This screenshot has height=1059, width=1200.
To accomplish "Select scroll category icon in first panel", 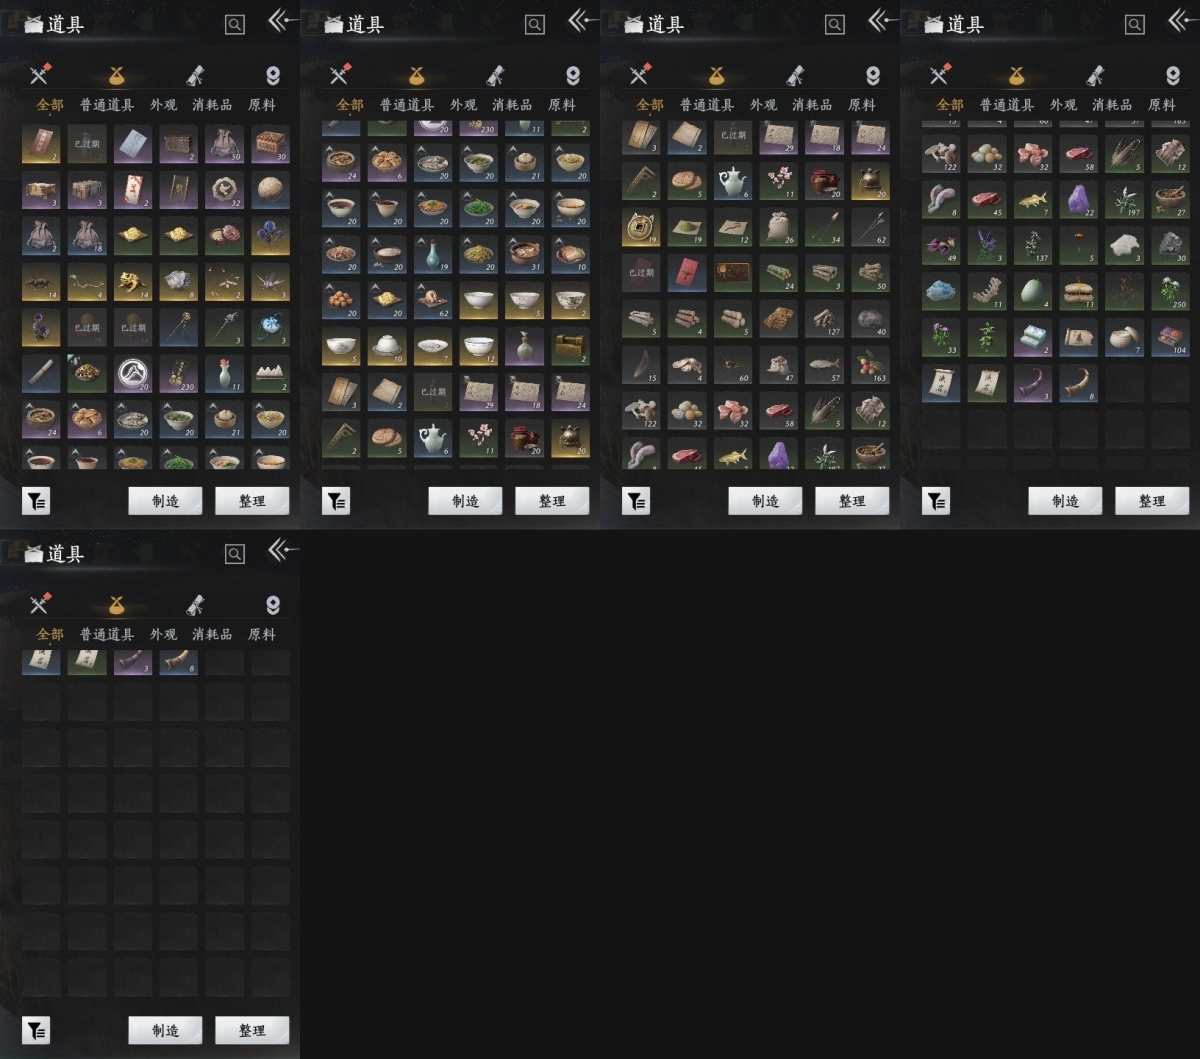I will (x=196, y=75).
